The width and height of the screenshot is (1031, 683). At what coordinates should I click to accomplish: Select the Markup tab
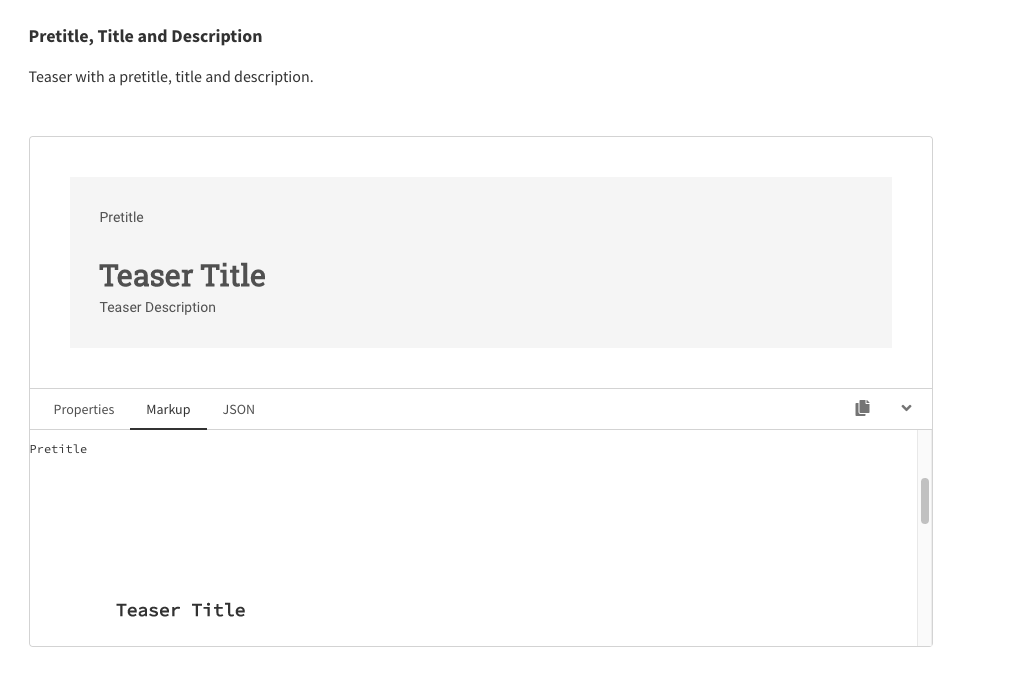[x=167, y=409]
